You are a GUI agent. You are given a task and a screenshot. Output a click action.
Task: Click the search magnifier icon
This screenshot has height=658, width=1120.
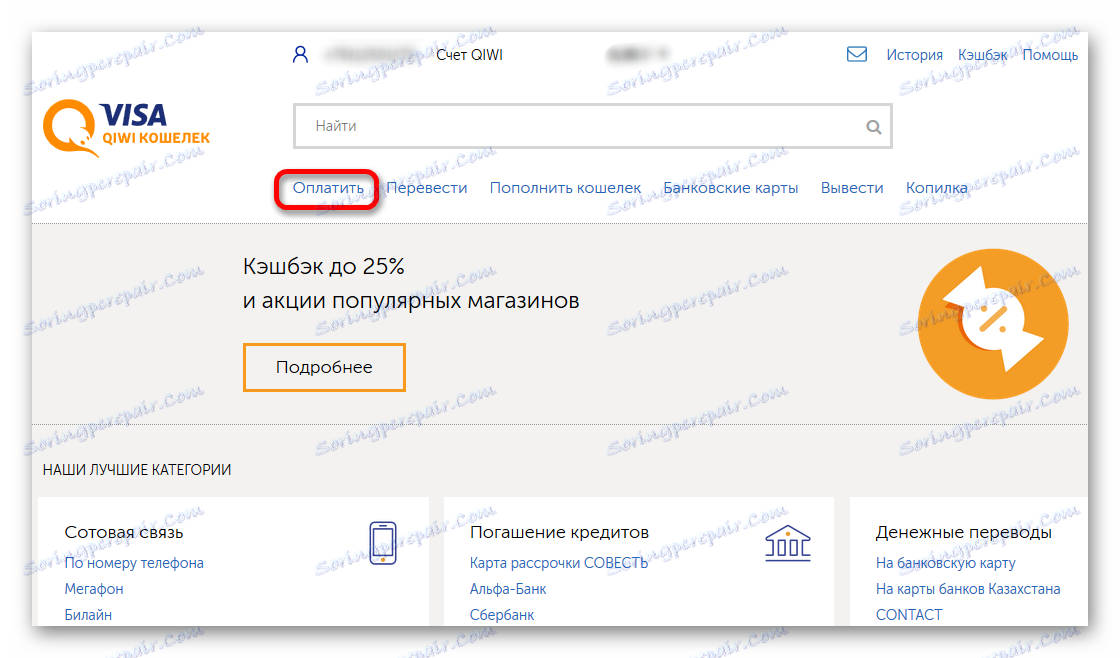(x=873, y=126)
